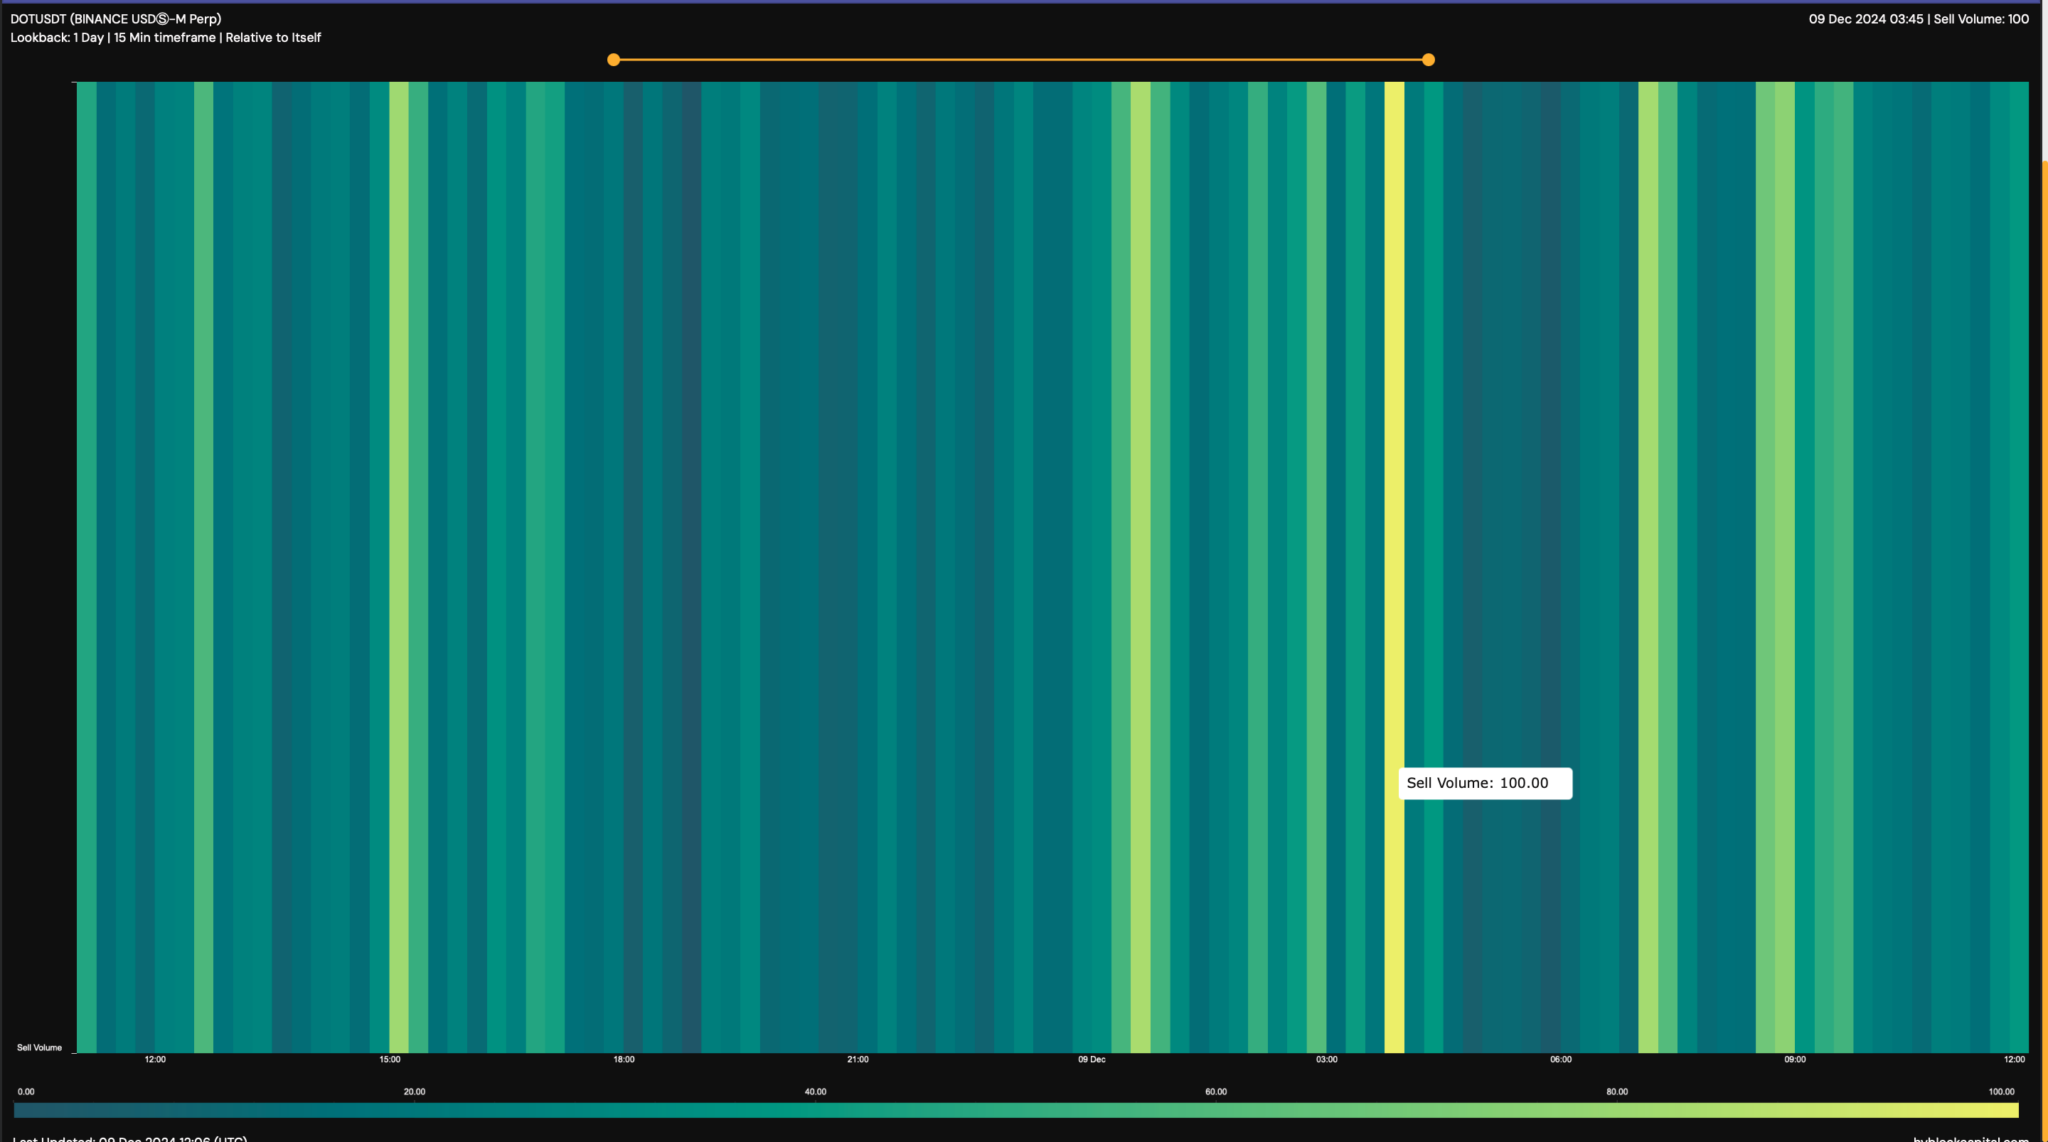
Task: Click the right handle of the range slider
Action: click(1428, 60)
